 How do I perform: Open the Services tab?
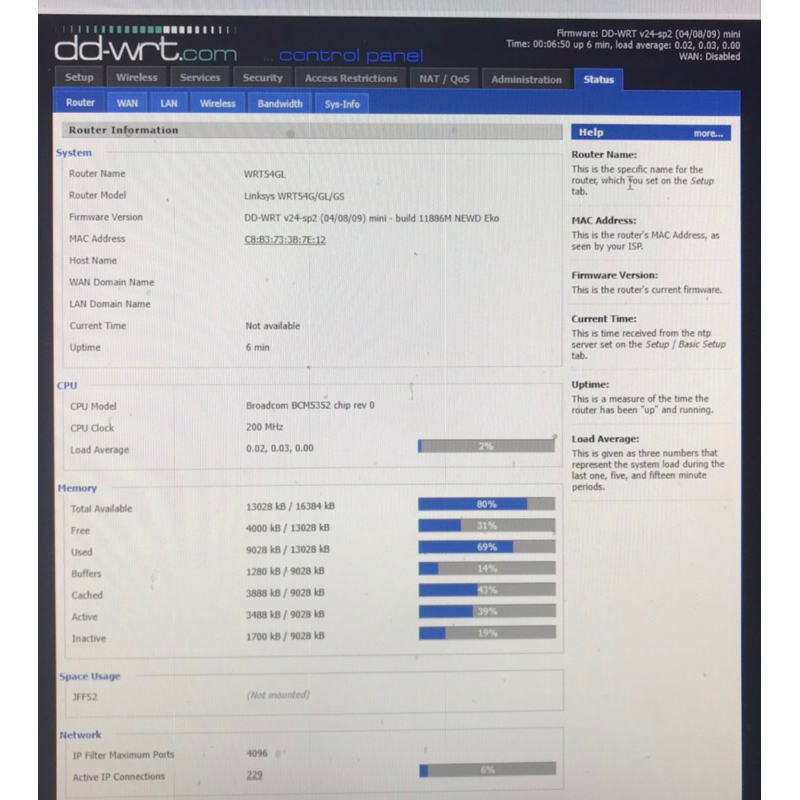pyautogui.click(x=200, y=78)
